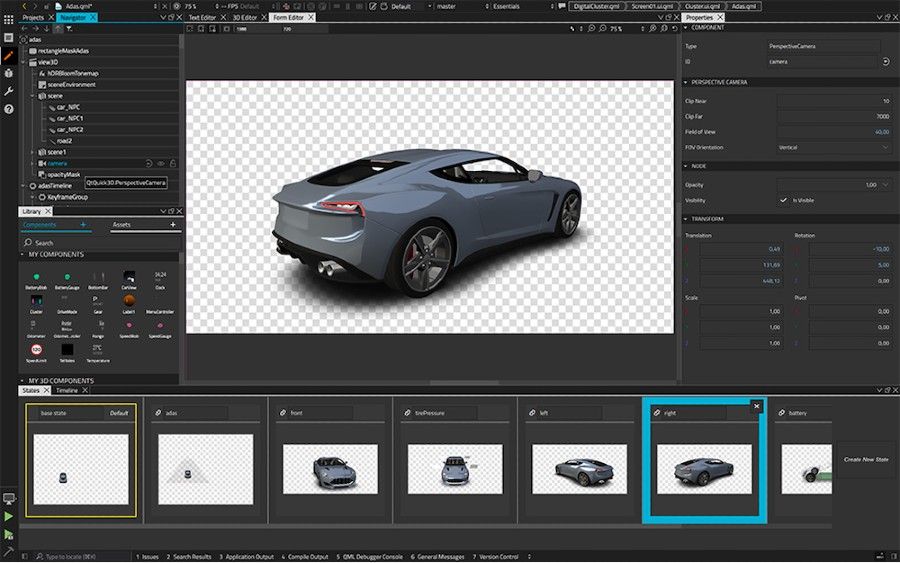Click the Start Debugging run icon
Image resolution: width=900 pixels, height=563 pixels.
(9, 534)
